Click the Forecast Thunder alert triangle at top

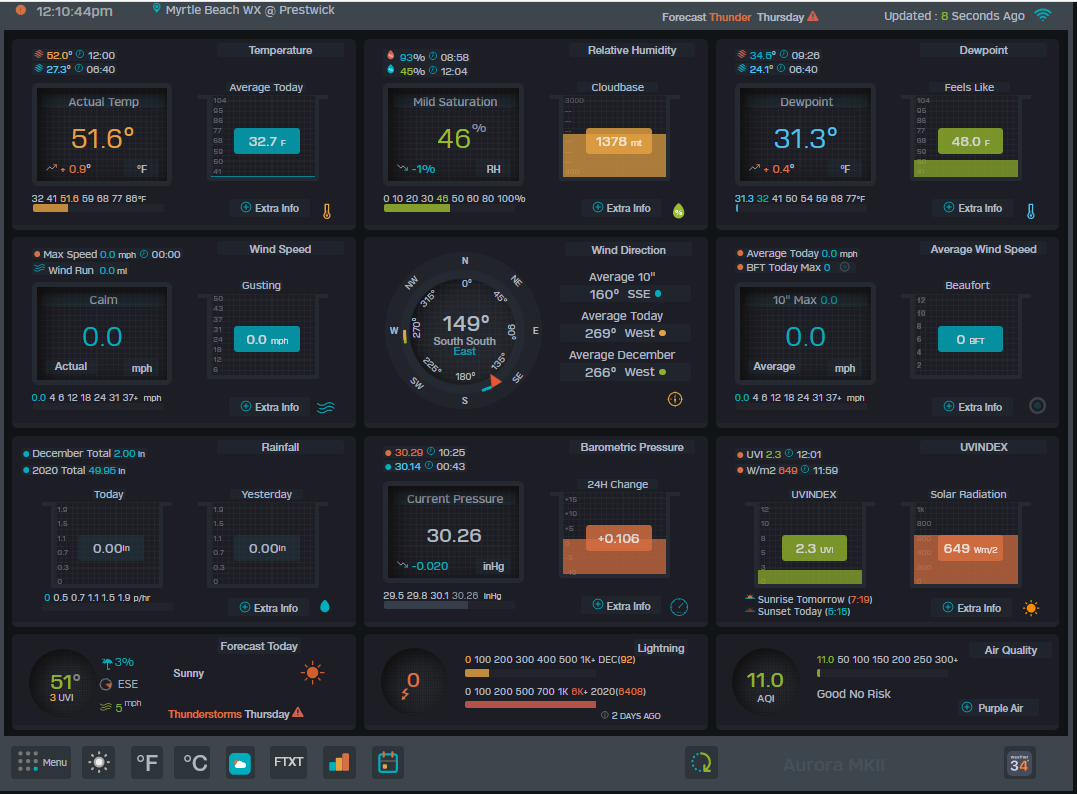pyautogui.click(x=813, y=16)
